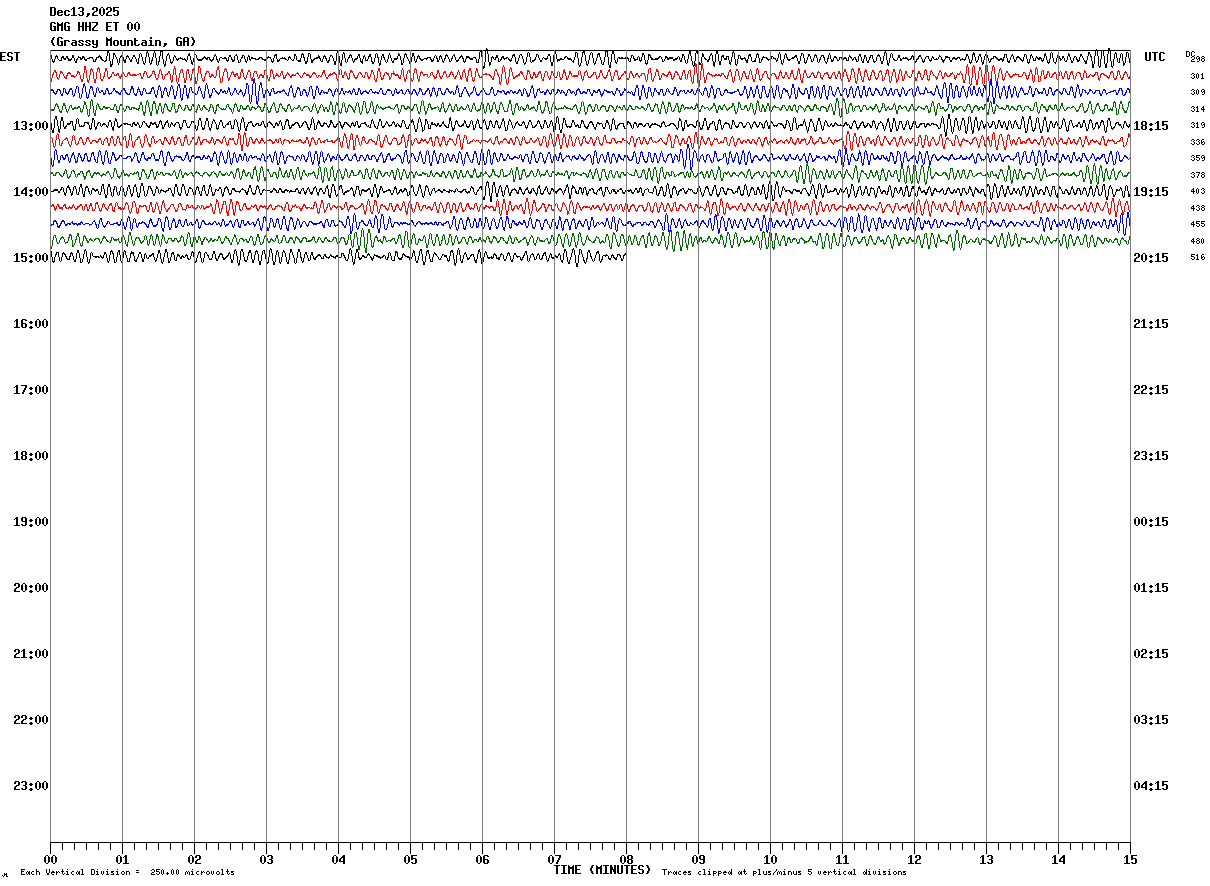
Task: Click the 23:15 UTC row label
Action: [x=1150, y=456]
